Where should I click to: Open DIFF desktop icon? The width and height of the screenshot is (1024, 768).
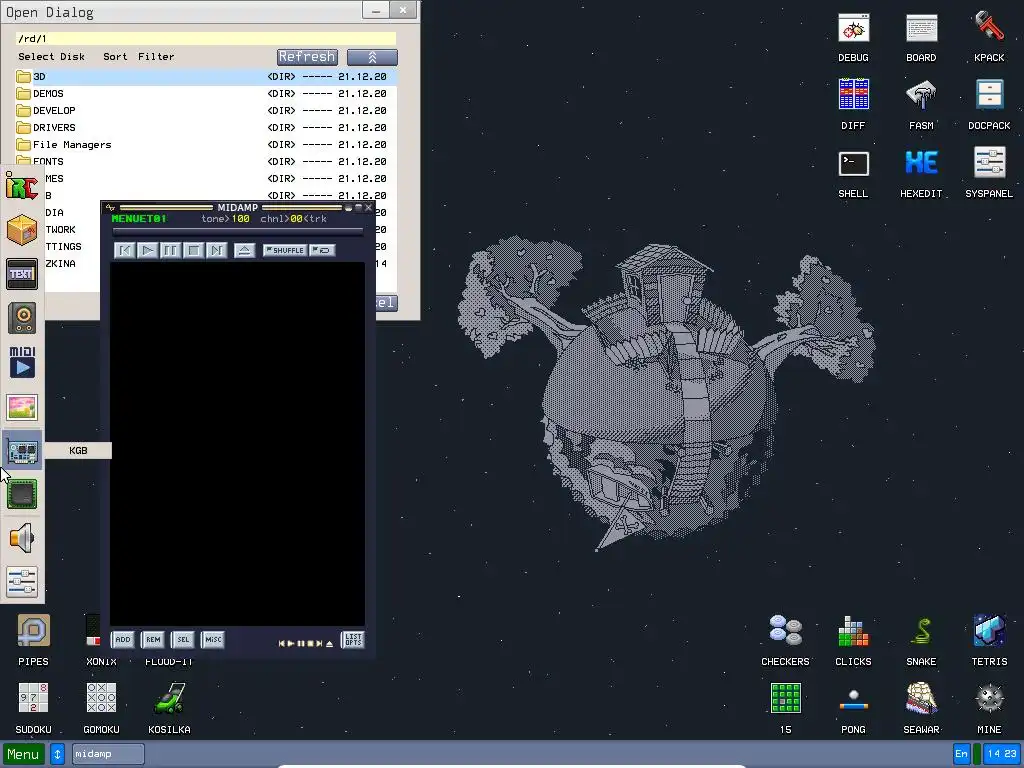coord(853,104)
